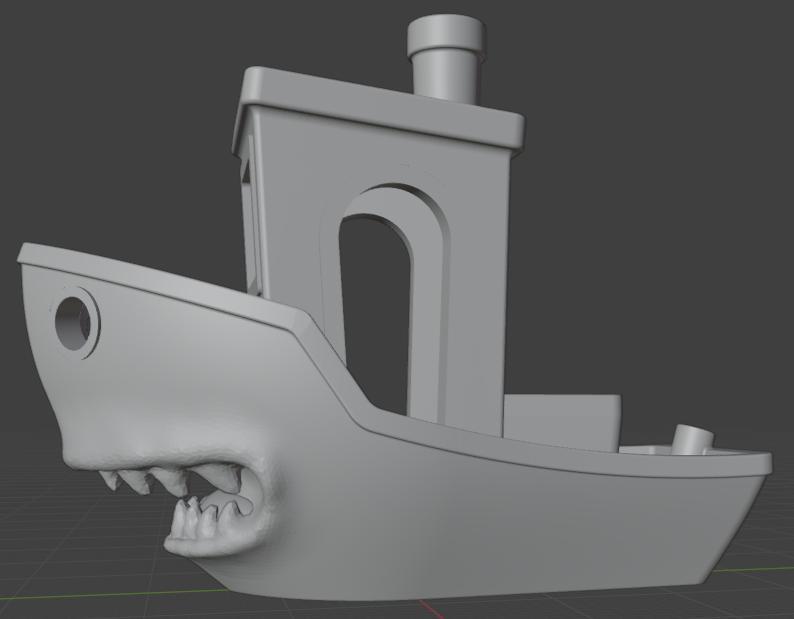Image resolution: width=794 pixels, height=619 pixels.
Task: Click the small cylinder on the stern deck
Action: pos(693,439)
